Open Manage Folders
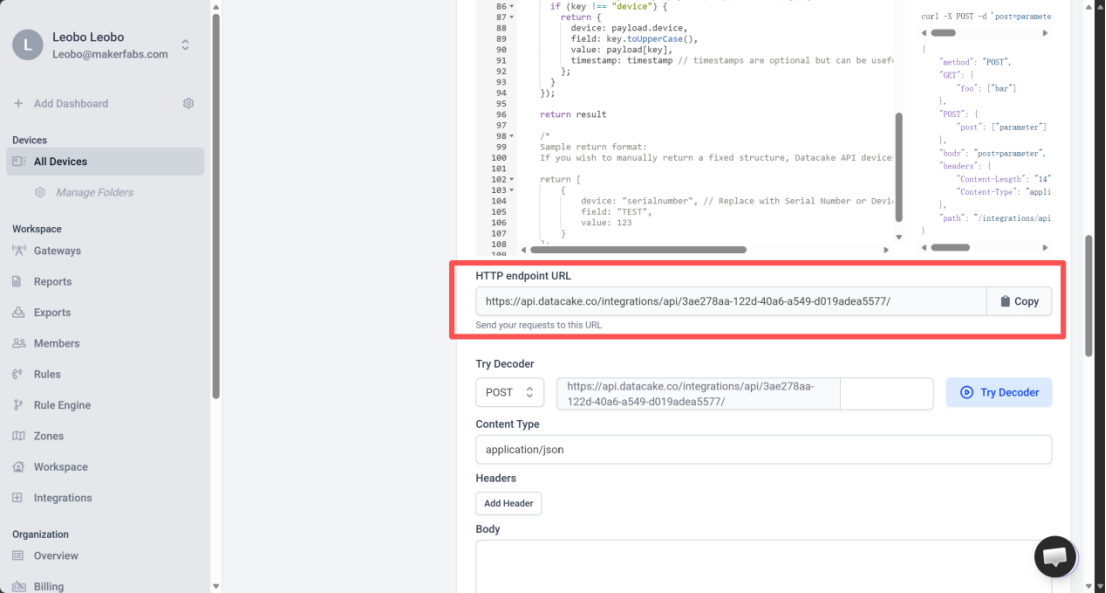Viewport: 1106px width, 593px height. (x=95, y=192)
